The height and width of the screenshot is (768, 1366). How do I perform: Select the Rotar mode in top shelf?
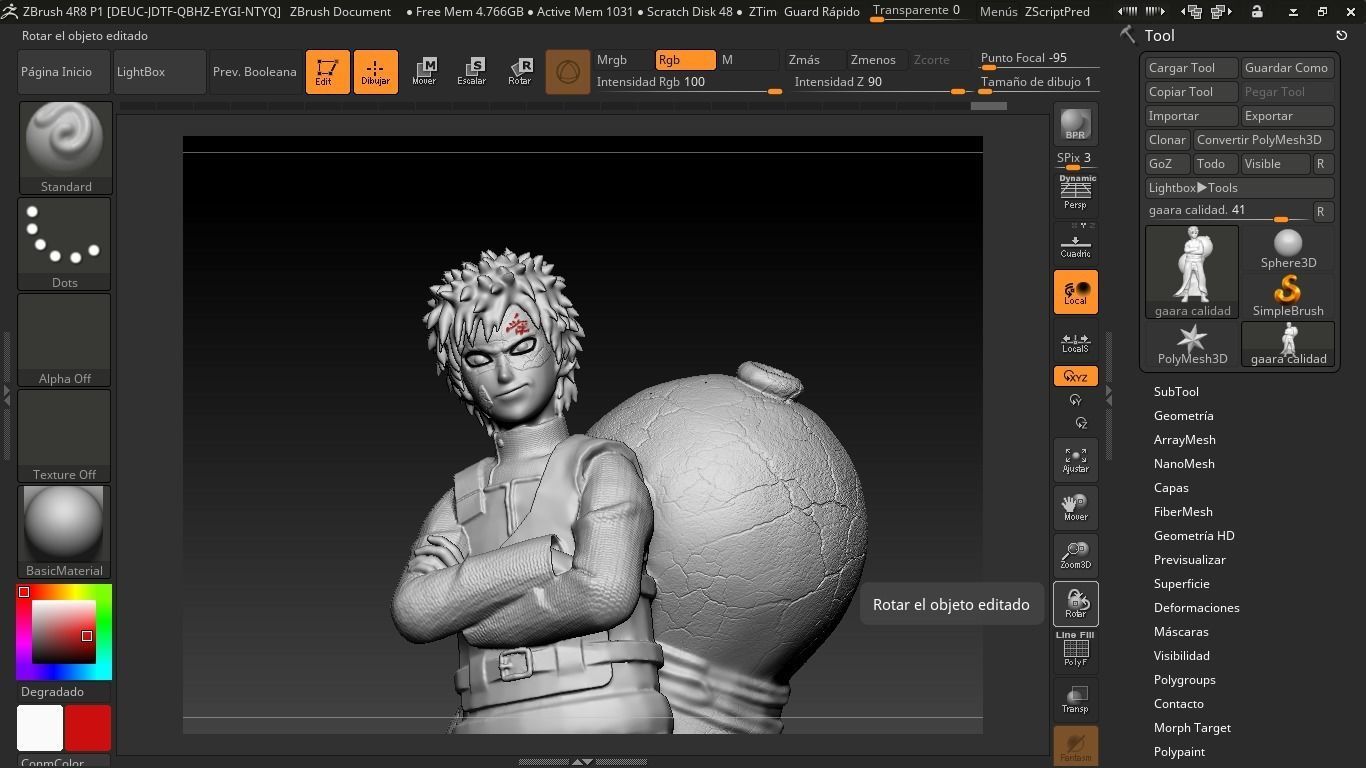coord(520,72)
